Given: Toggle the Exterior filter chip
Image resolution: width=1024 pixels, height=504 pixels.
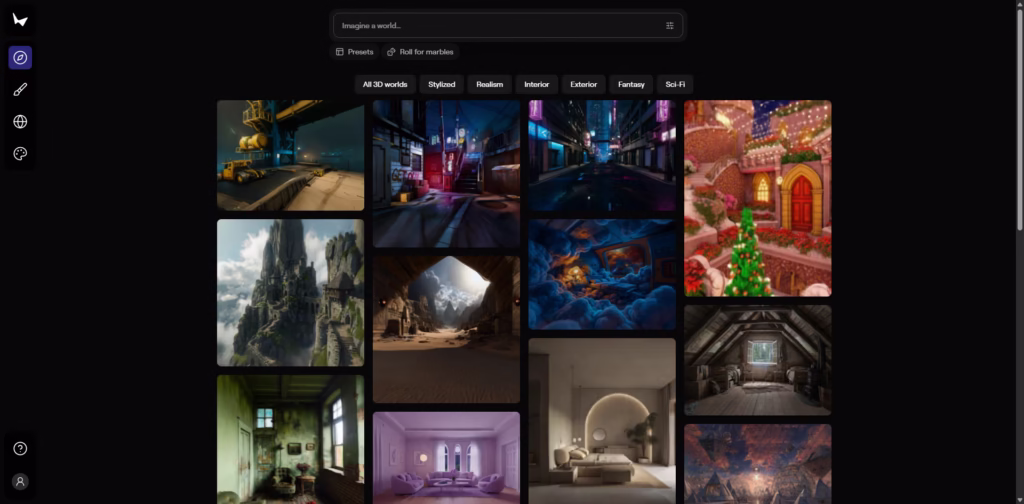Looking at the screenshot, I should [583, 85].
